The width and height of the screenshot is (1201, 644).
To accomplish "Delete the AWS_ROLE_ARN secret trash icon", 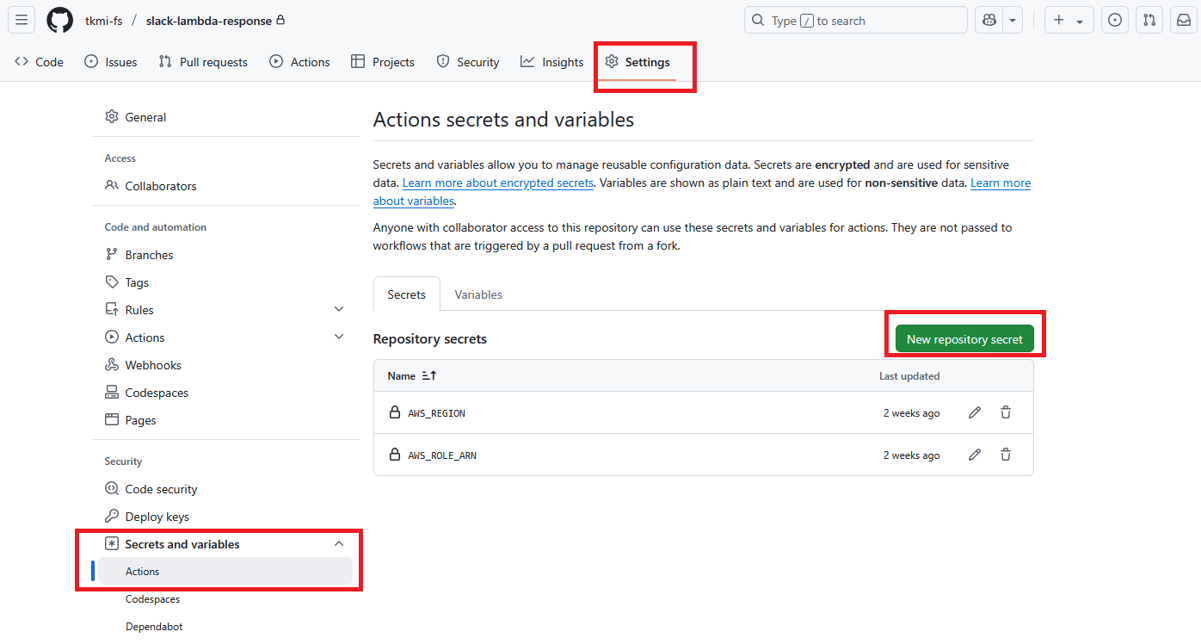I will coord(1005,454).
